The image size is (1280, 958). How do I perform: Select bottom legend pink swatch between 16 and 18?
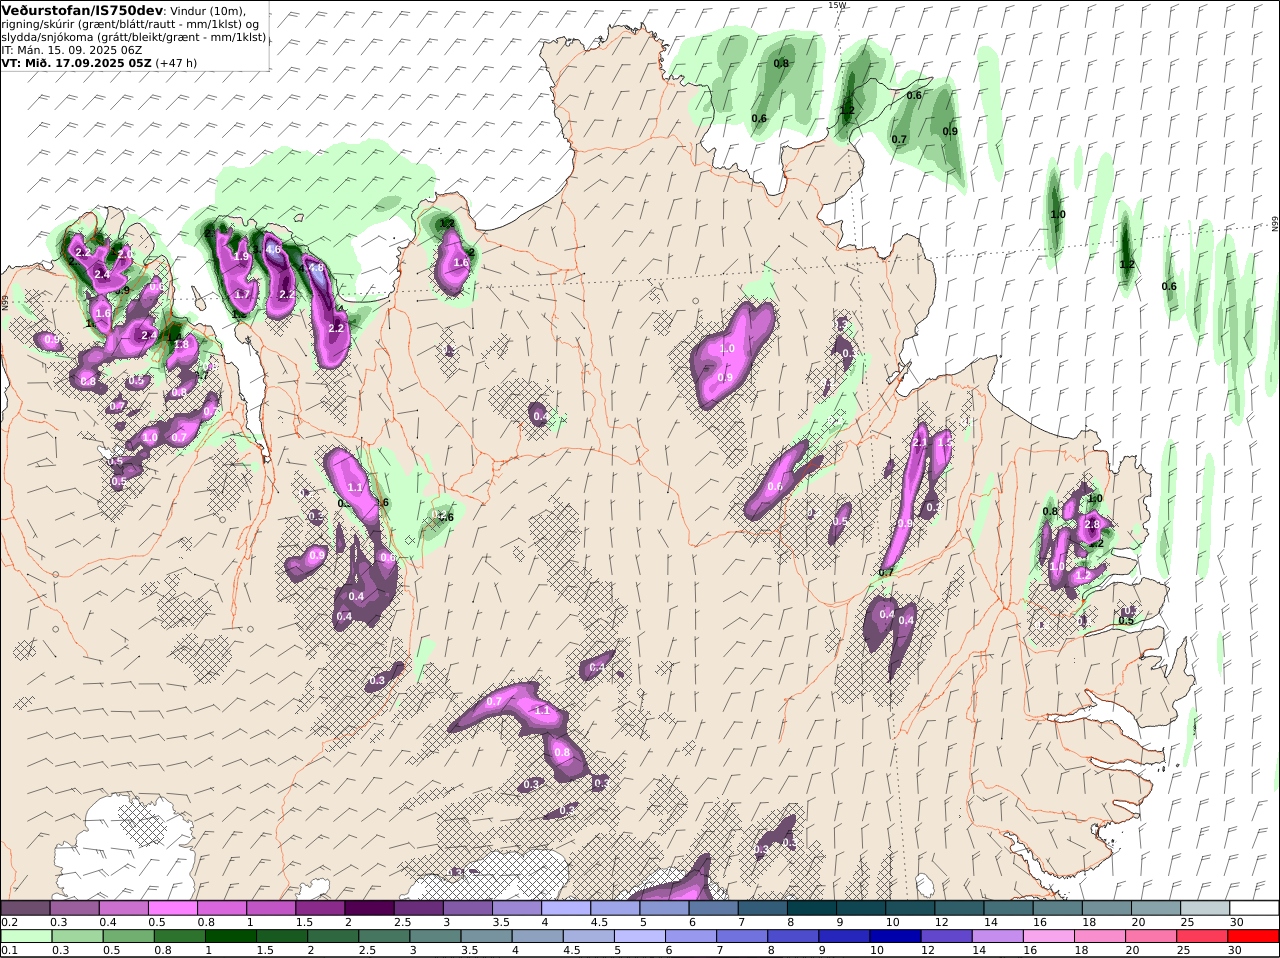[1050, 936]
